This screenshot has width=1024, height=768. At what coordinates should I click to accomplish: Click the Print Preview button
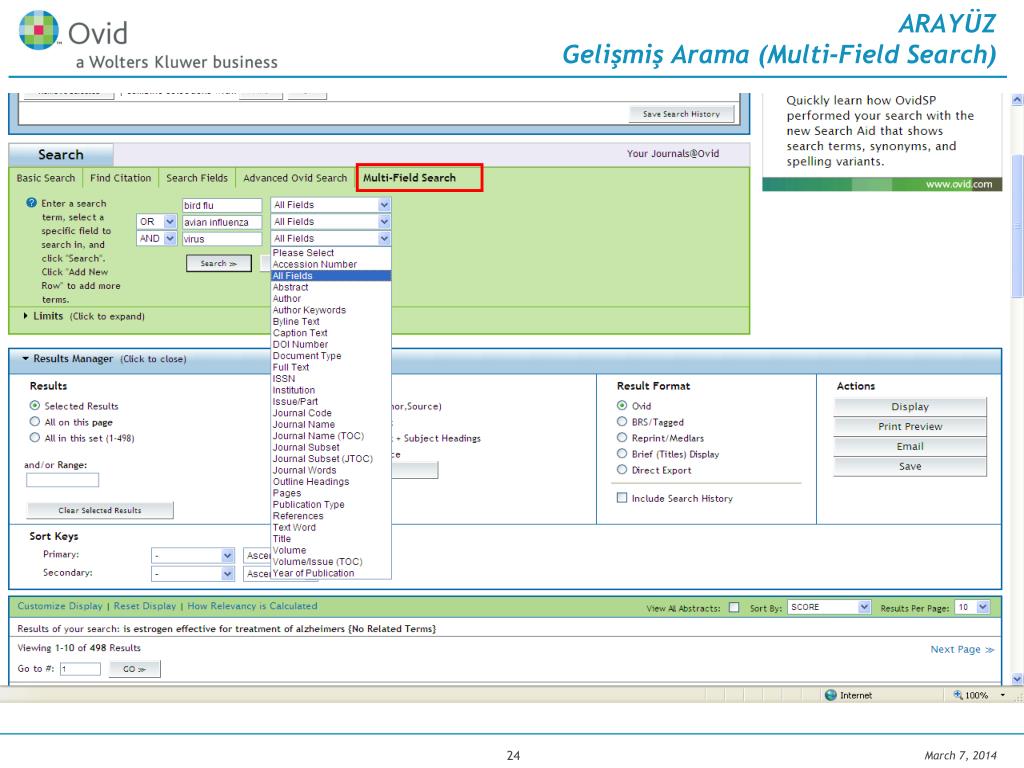(910, 426)
